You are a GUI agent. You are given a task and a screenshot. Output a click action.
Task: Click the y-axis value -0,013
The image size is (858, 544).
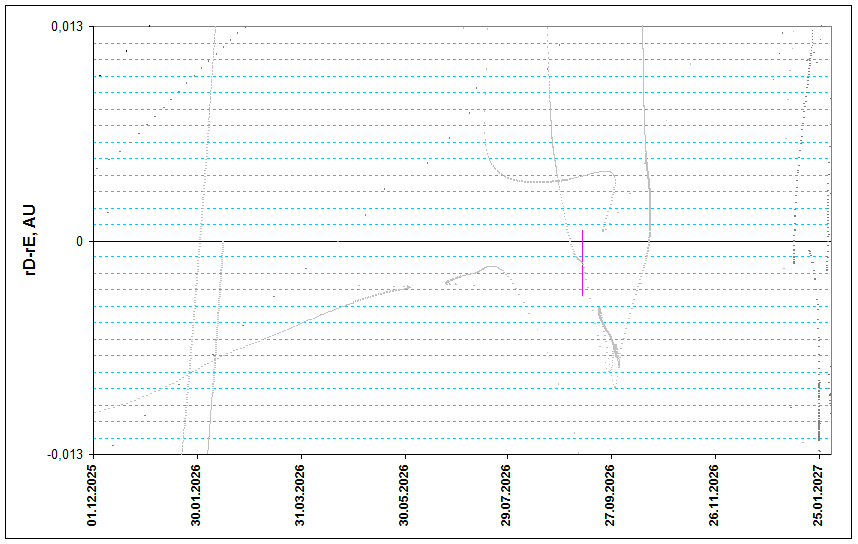point(65,454)
